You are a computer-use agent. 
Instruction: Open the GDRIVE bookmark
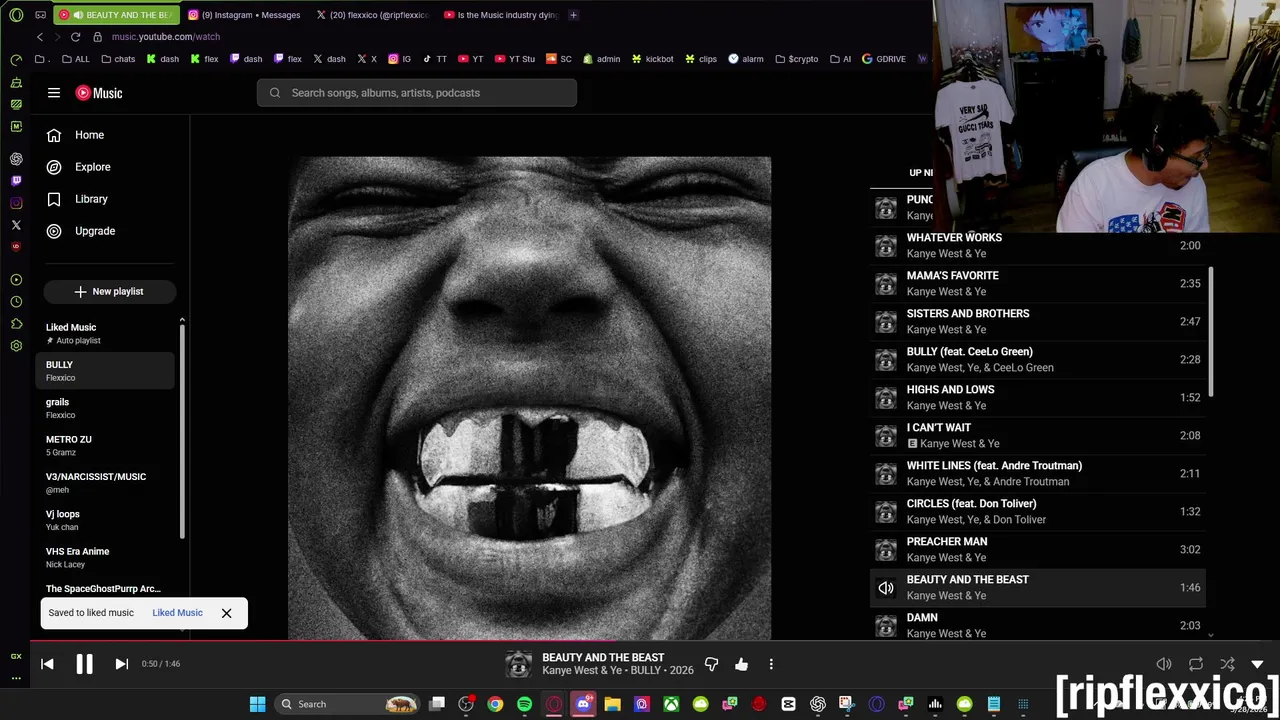click(x=884, y=59)
